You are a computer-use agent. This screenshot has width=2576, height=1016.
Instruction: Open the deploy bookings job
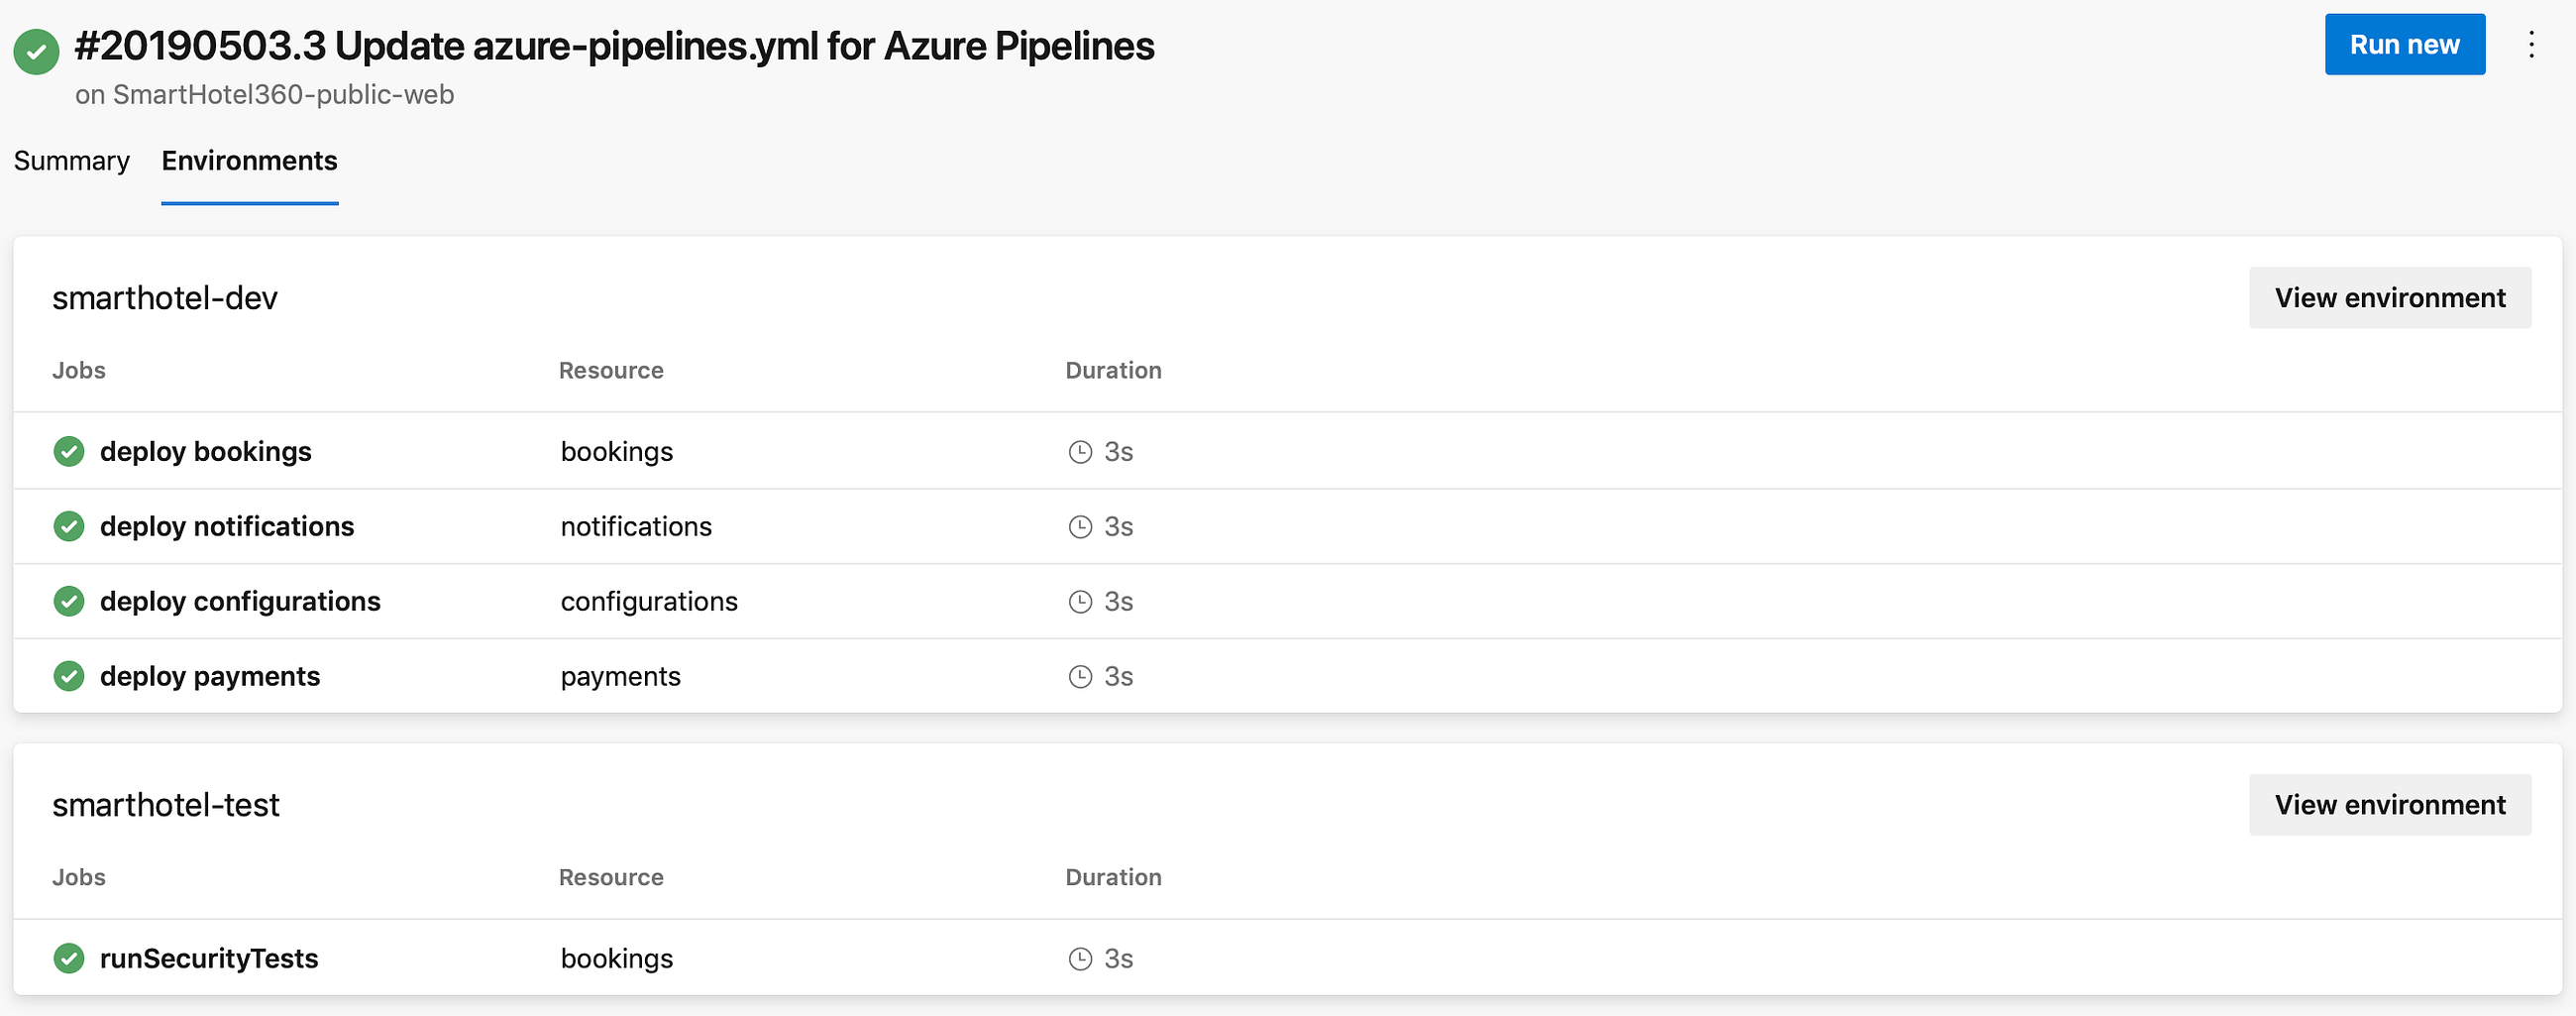point(206,452)
